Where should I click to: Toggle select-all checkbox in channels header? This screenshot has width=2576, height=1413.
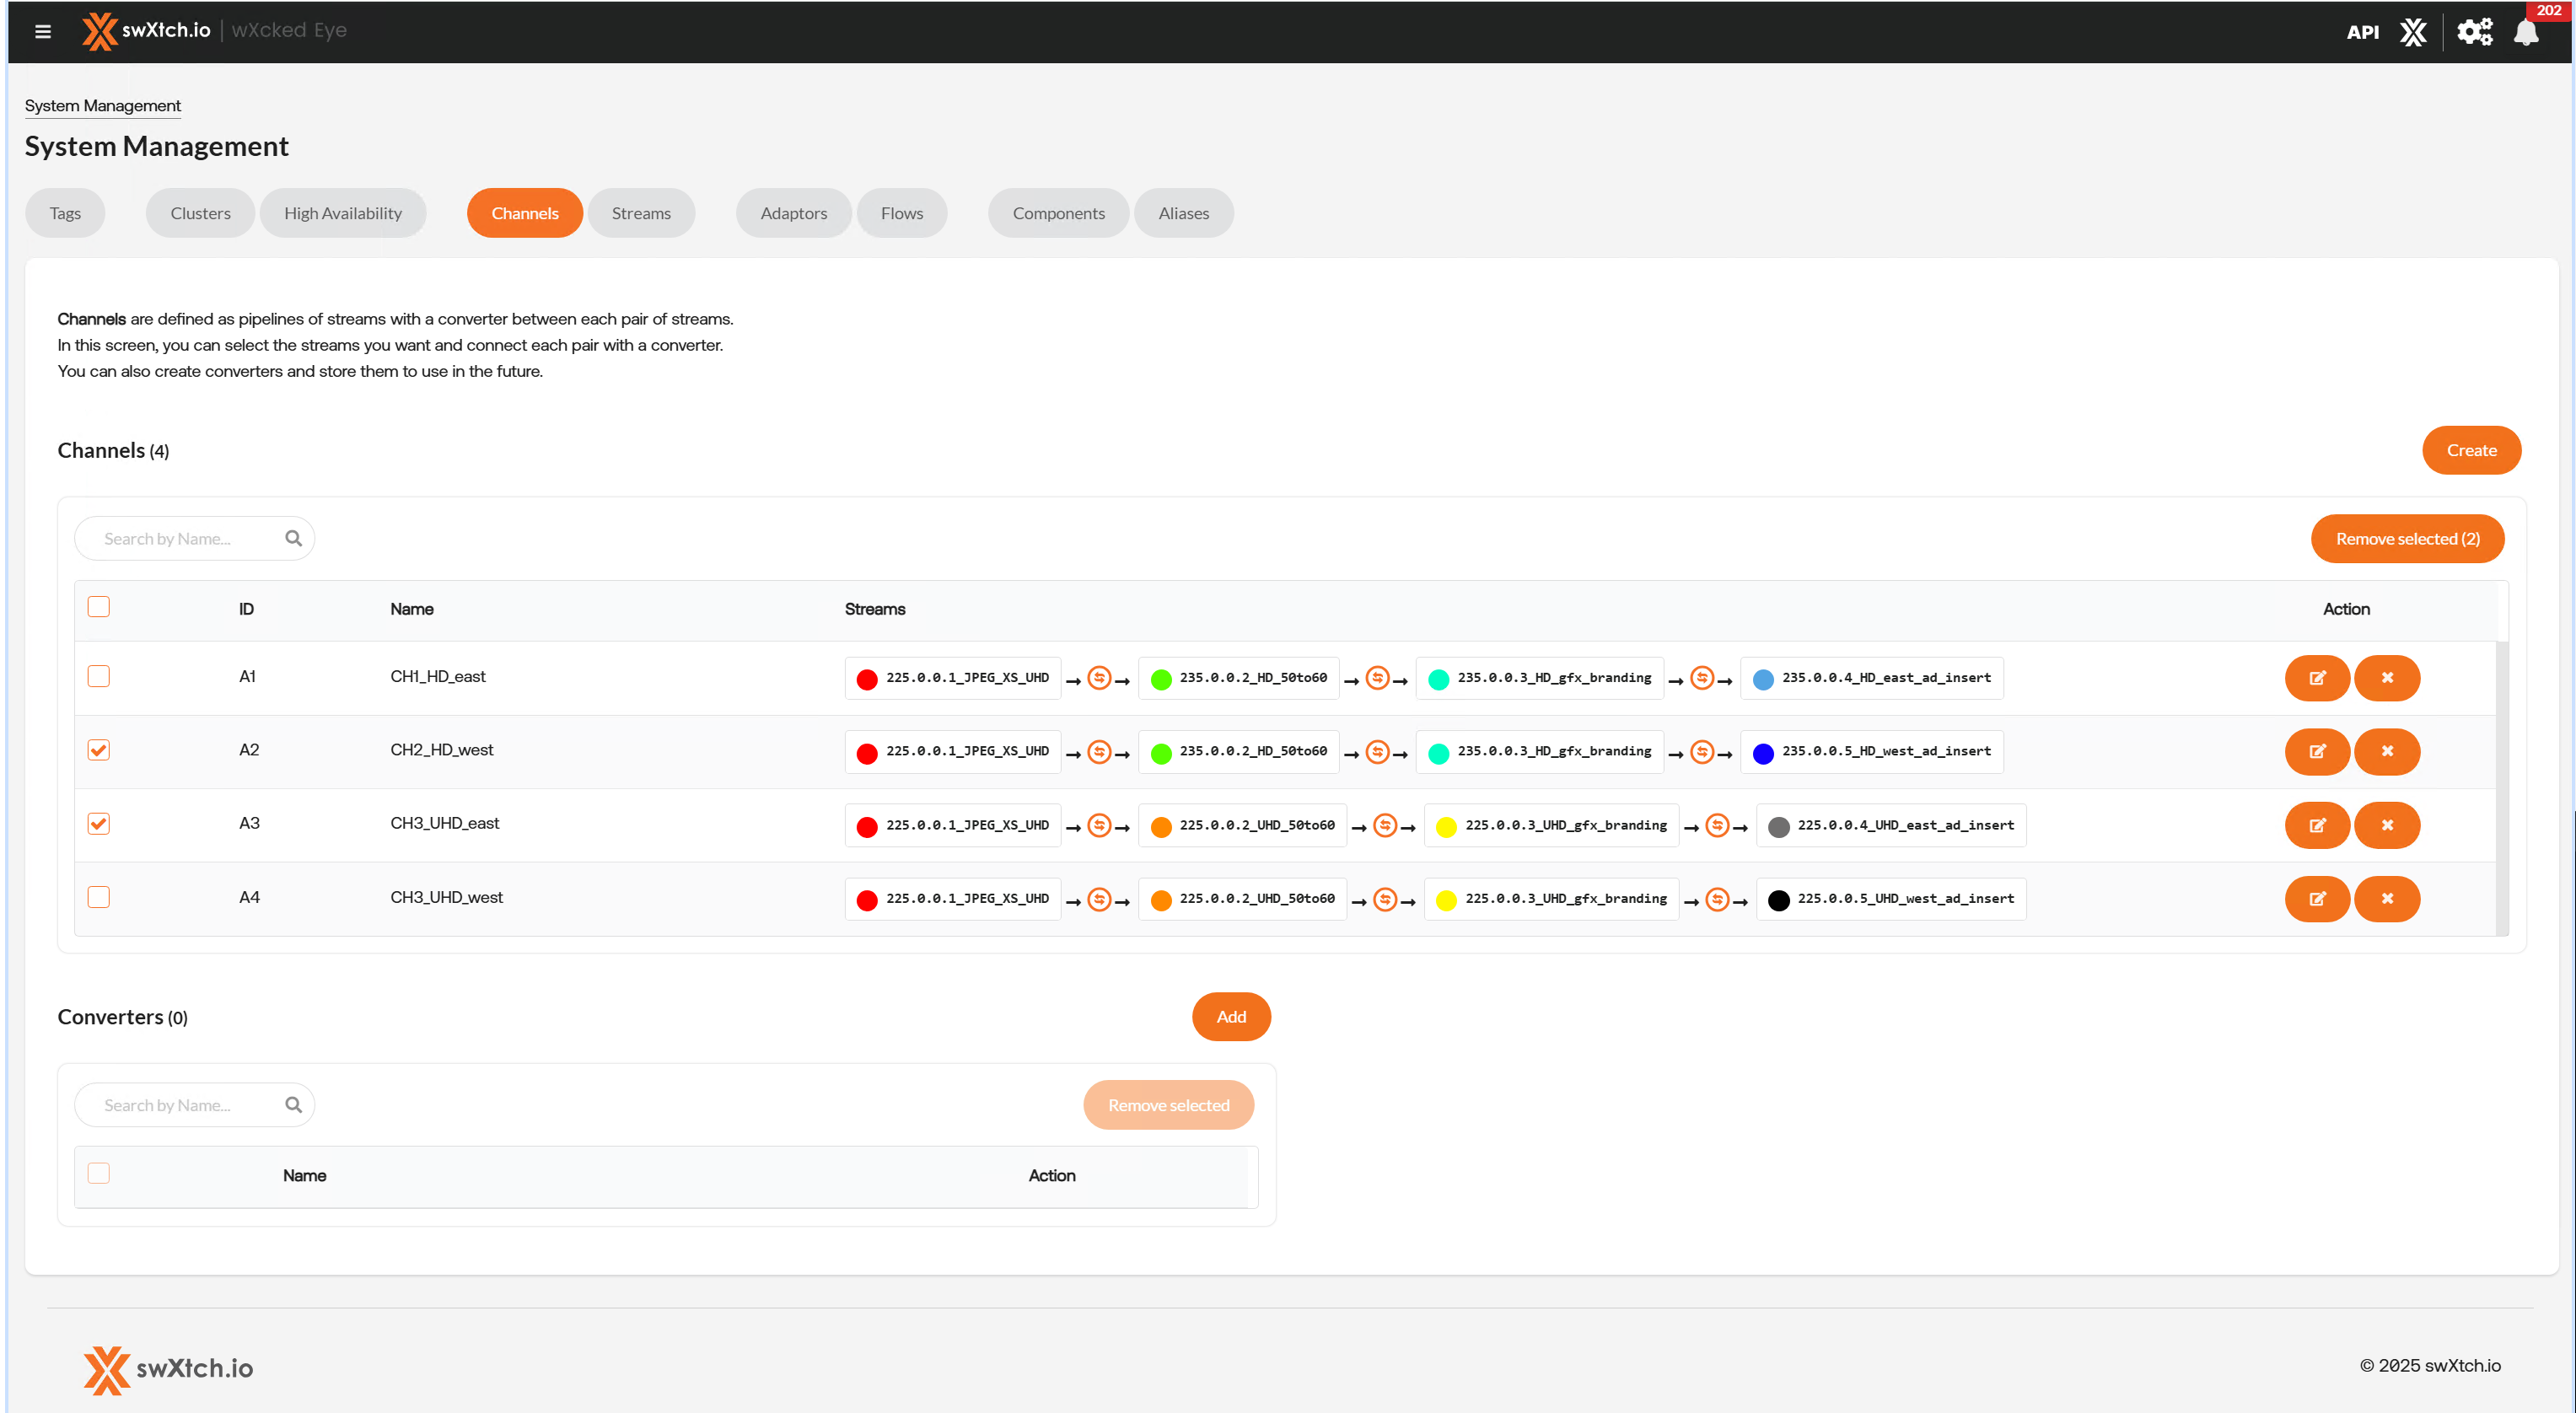[98, 607]
